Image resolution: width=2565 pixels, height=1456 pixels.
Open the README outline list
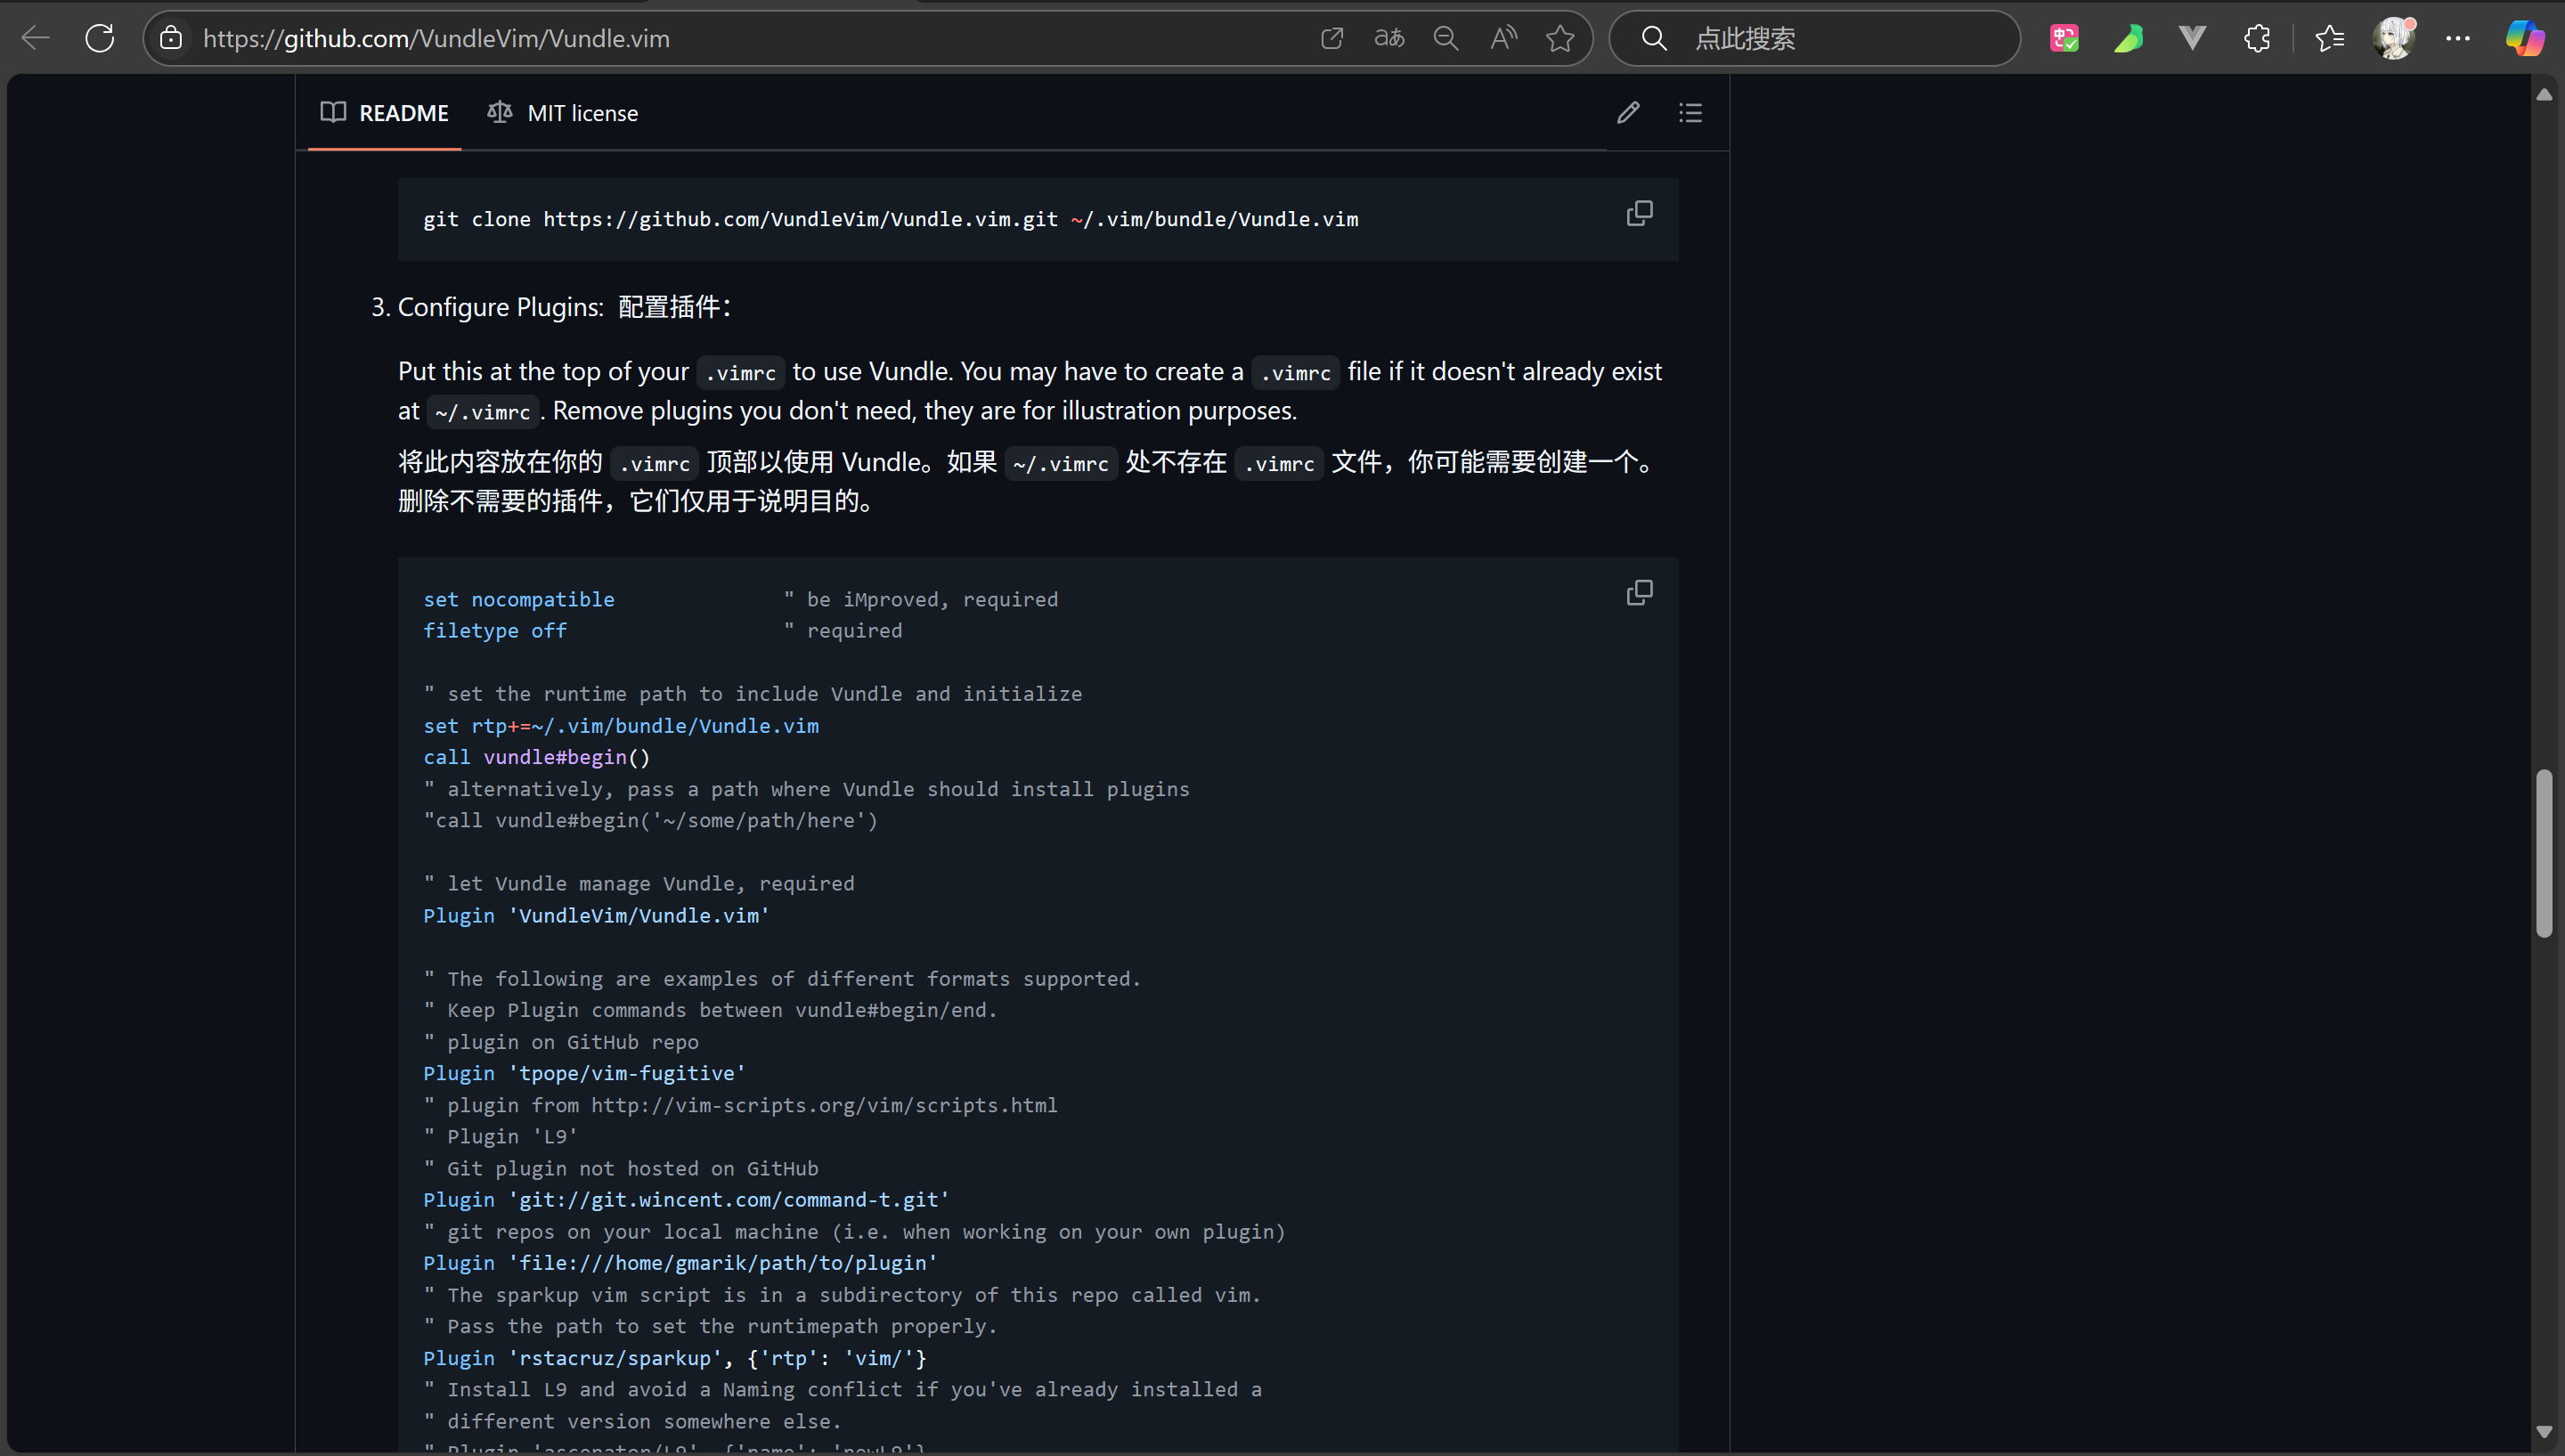pyautogui.click(x=1689, y=112)
